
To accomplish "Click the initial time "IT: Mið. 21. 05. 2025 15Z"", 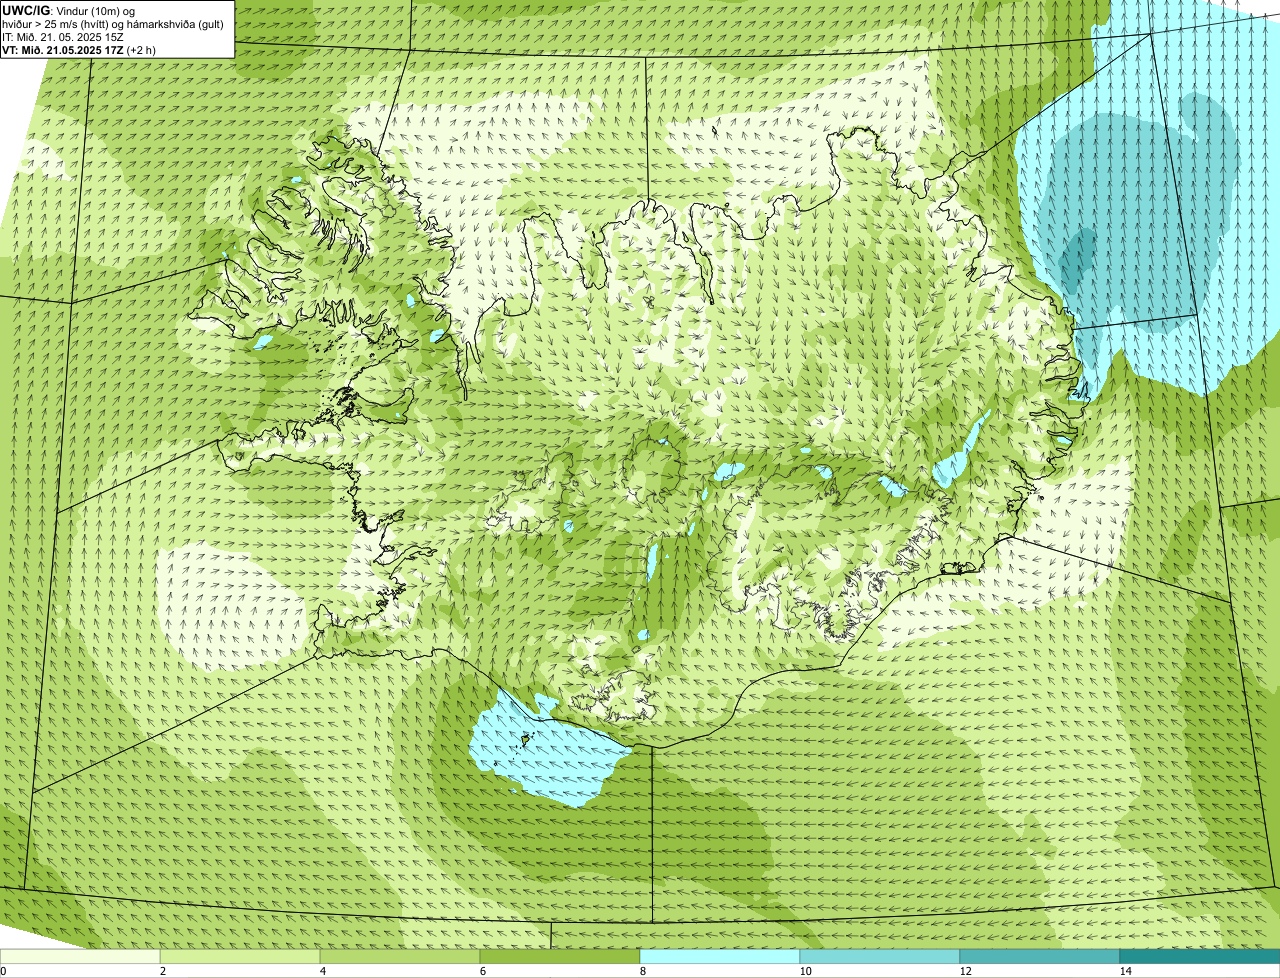I will (63, 36).
